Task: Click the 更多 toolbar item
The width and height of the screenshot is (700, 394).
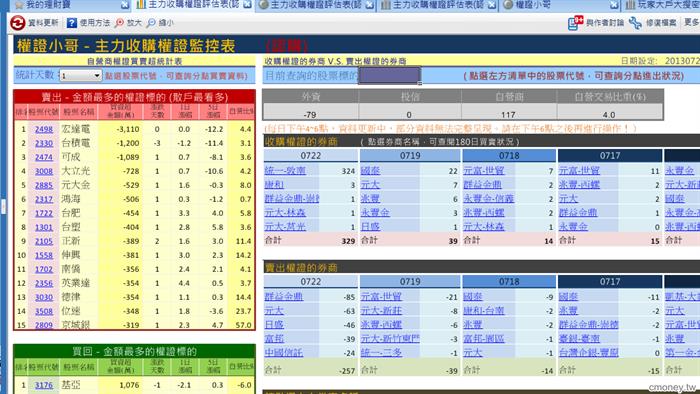Action: [x=692, y=22]
